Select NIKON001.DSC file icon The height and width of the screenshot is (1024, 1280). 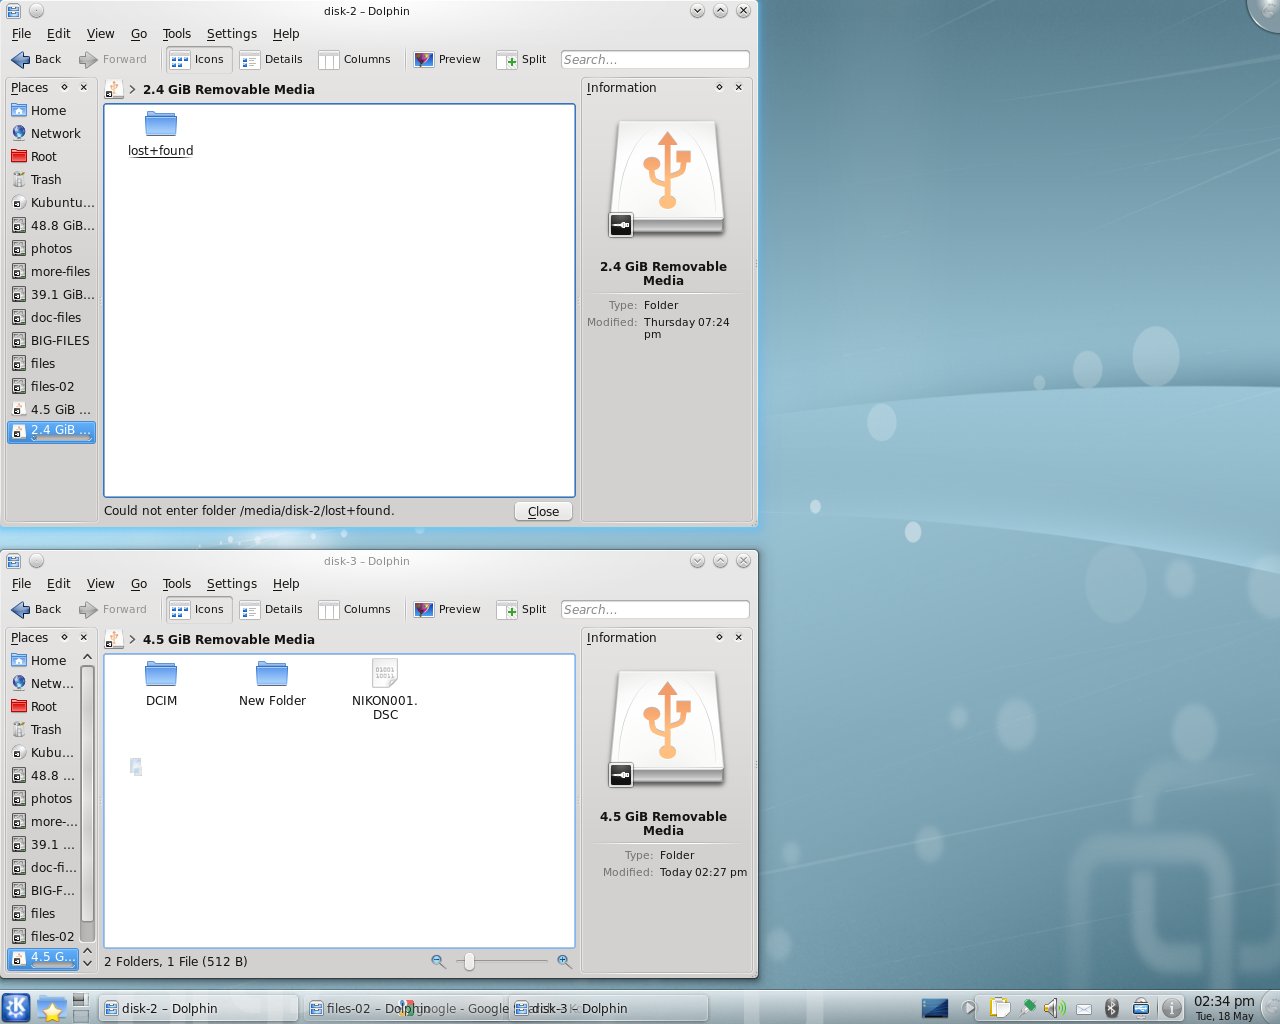pyautogui.click(x=385, y=674)
